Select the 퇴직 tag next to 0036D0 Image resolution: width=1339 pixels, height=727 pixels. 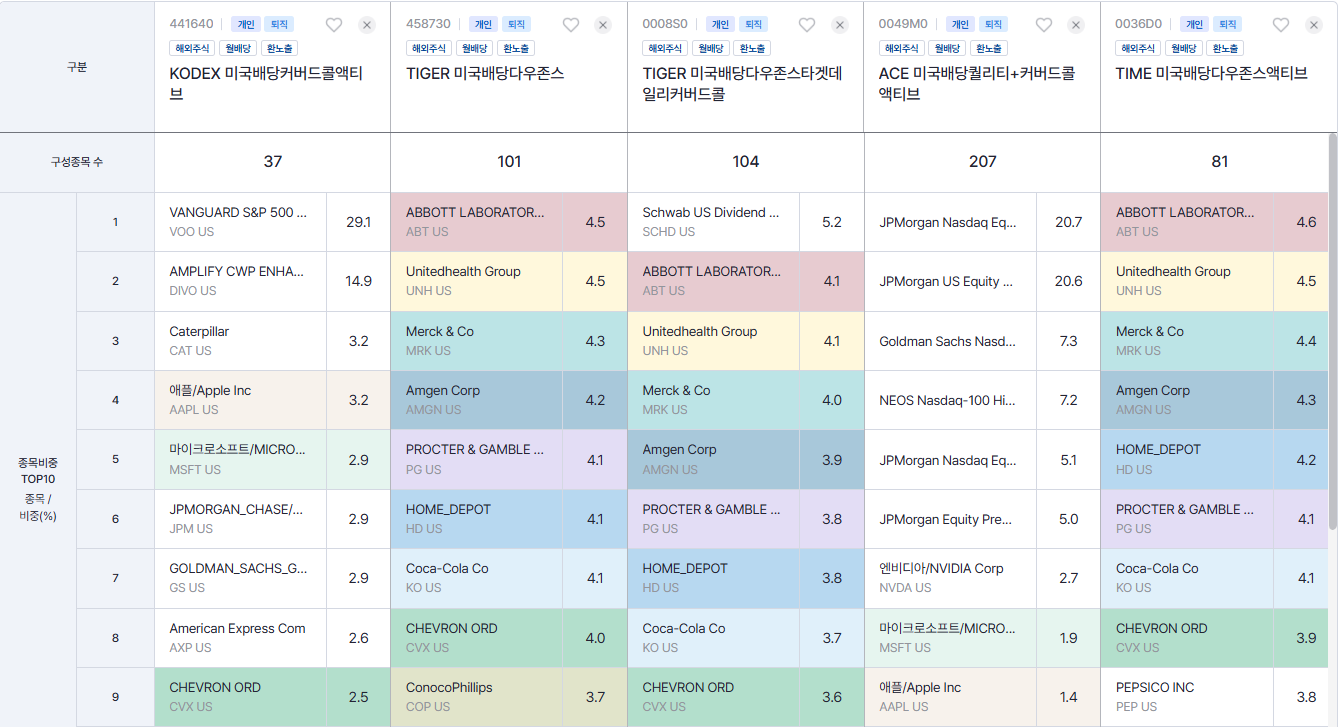(x=1227, y=24)
